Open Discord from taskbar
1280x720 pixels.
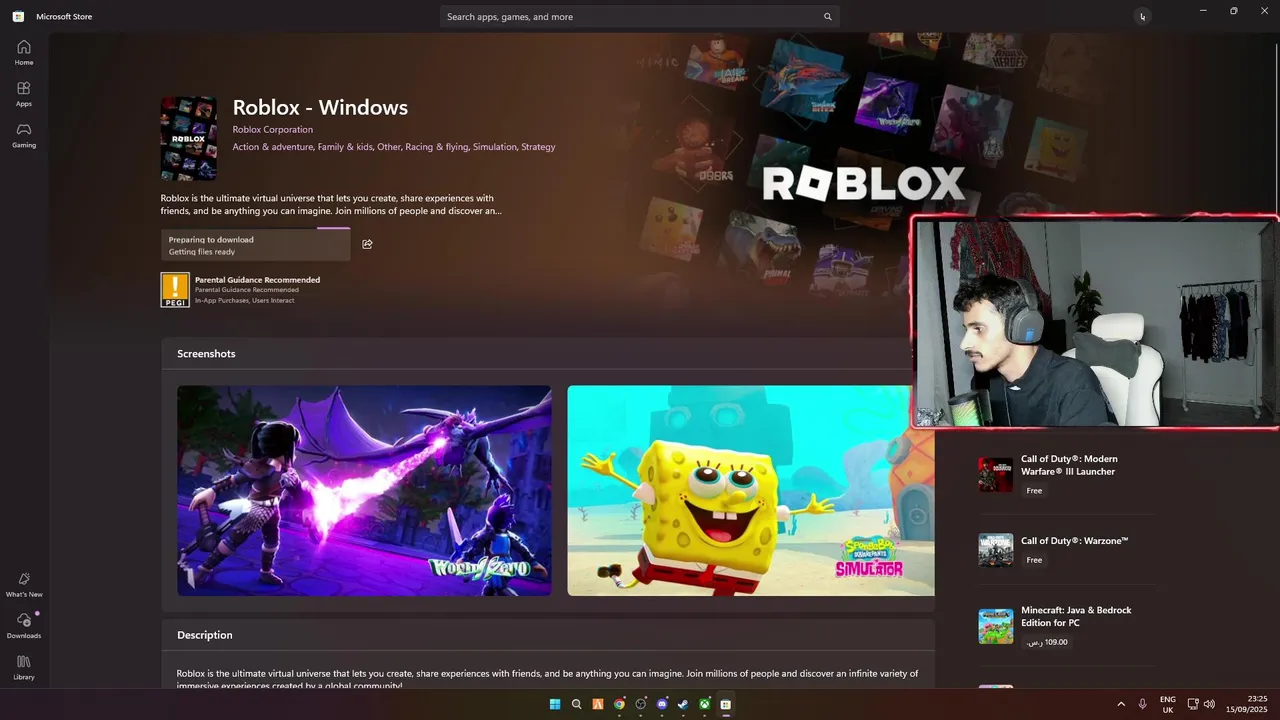(x=662, y=704)
